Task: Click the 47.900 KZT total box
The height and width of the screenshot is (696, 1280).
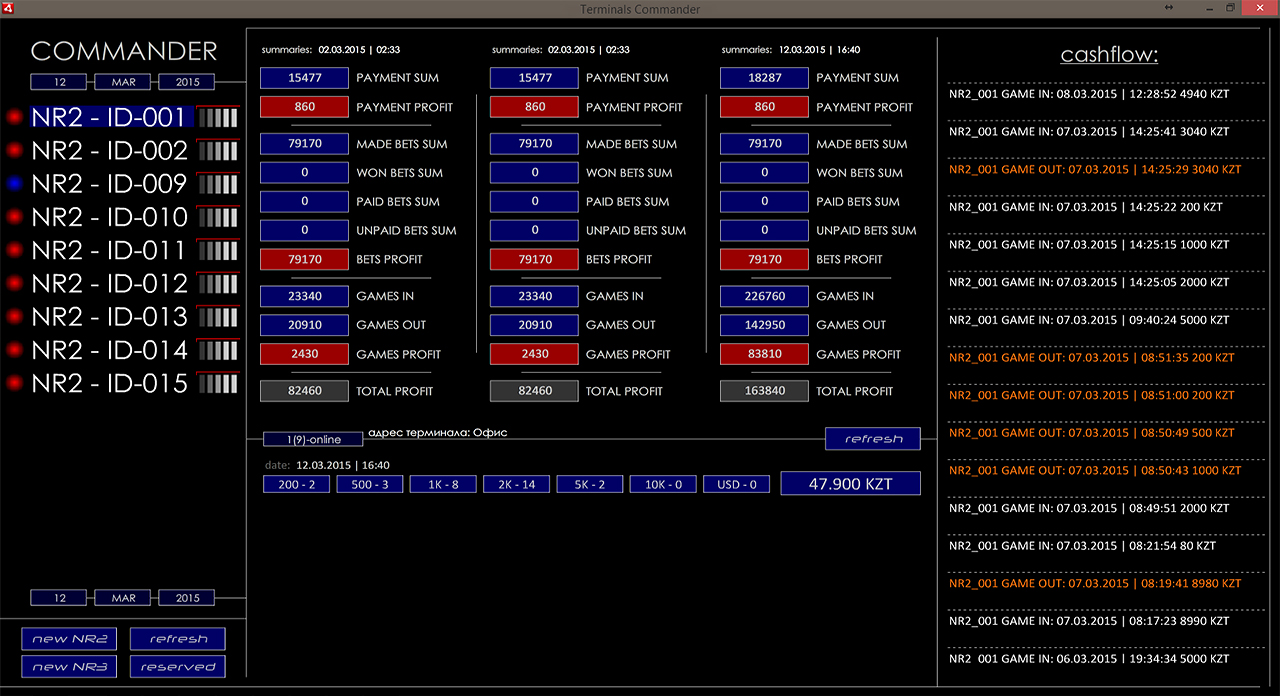Action: (851, 483)
